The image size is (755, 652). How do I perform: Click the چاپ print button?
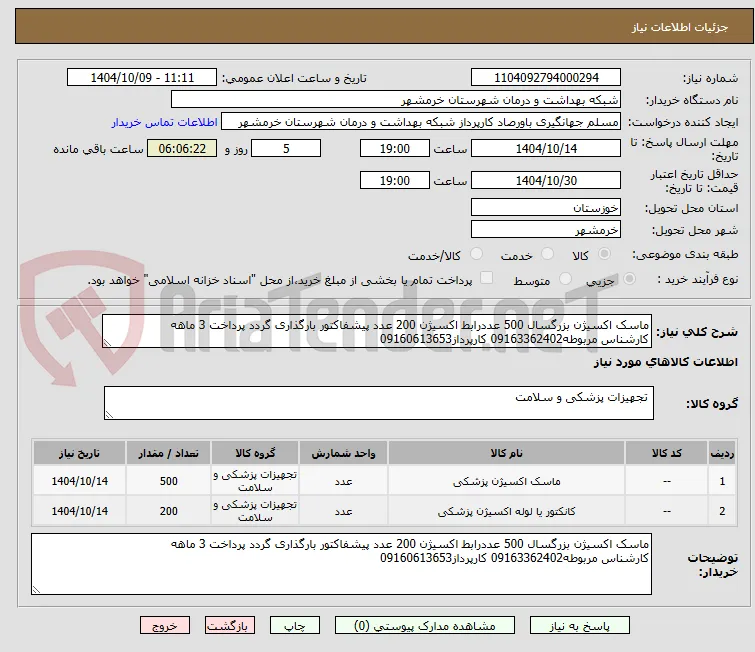(295, 626)
